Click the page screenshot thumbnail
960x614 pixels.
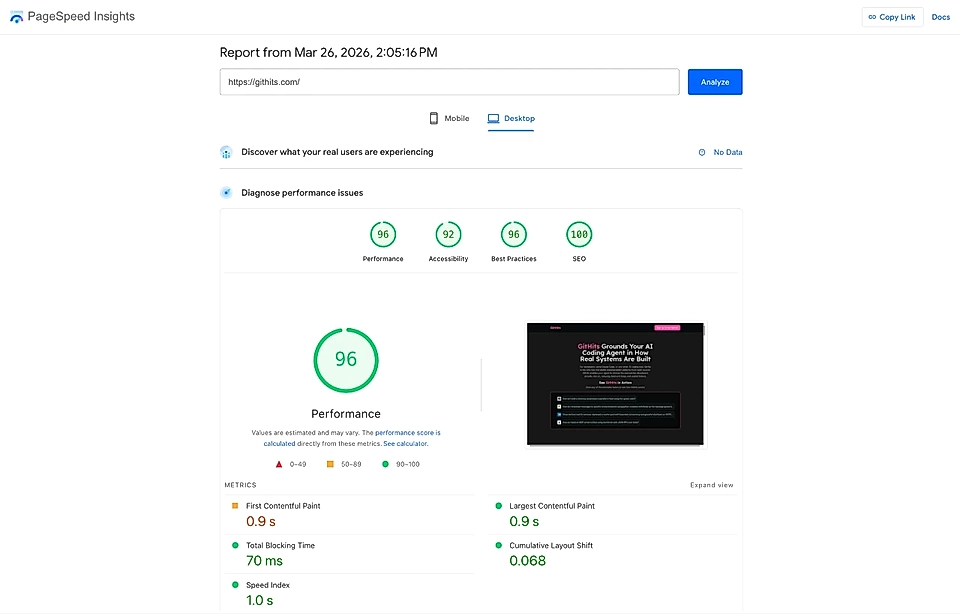pos(613,385)
